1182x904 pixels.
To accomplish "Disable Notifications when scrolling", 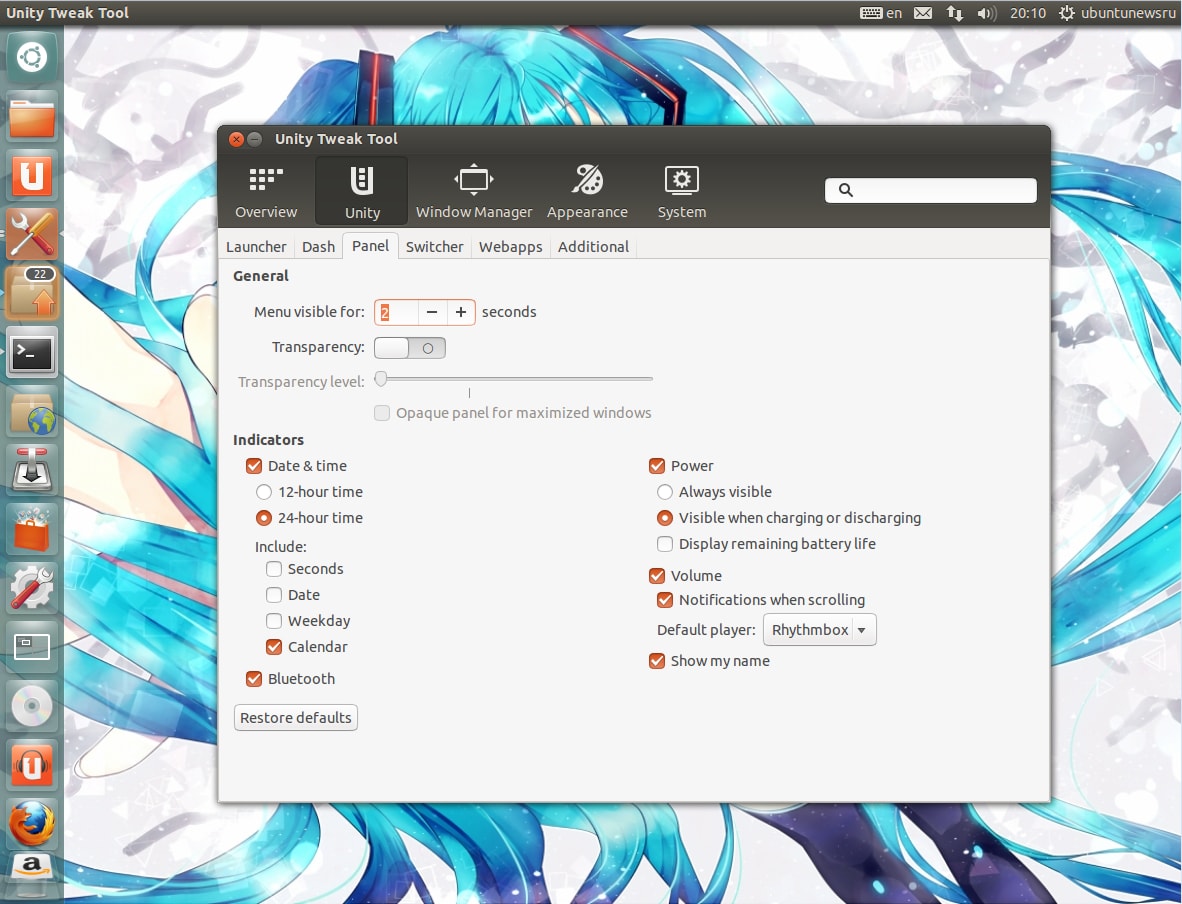I will 665,600.
